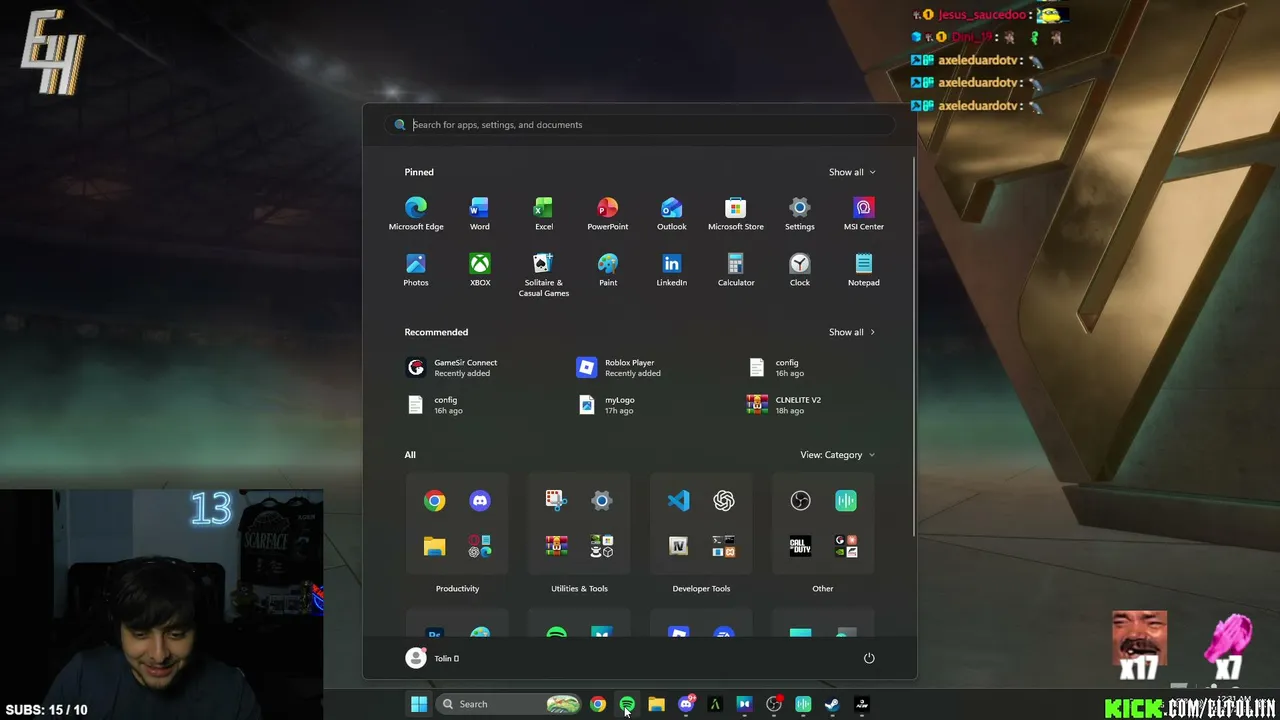This screenshot has width=1280, height=720.
Task: Open the Tolin user account menu
Action: (433, 658)
